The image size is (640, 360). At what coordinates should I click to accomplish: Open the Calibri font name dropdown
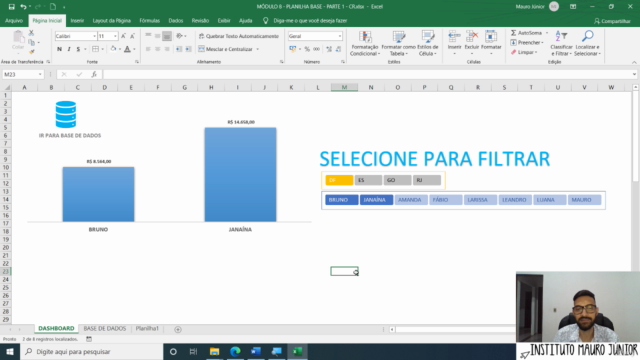coord(94,36)
